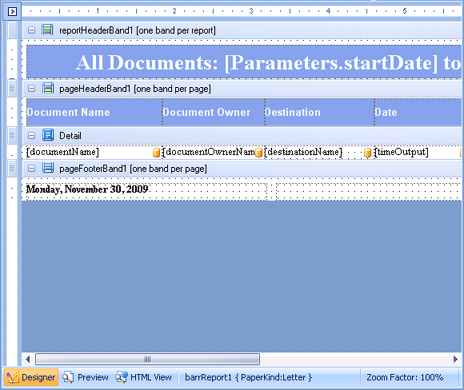Collapse the Detail band
Image resolution: width=464 pixels, height=390 pixels.
31,136
